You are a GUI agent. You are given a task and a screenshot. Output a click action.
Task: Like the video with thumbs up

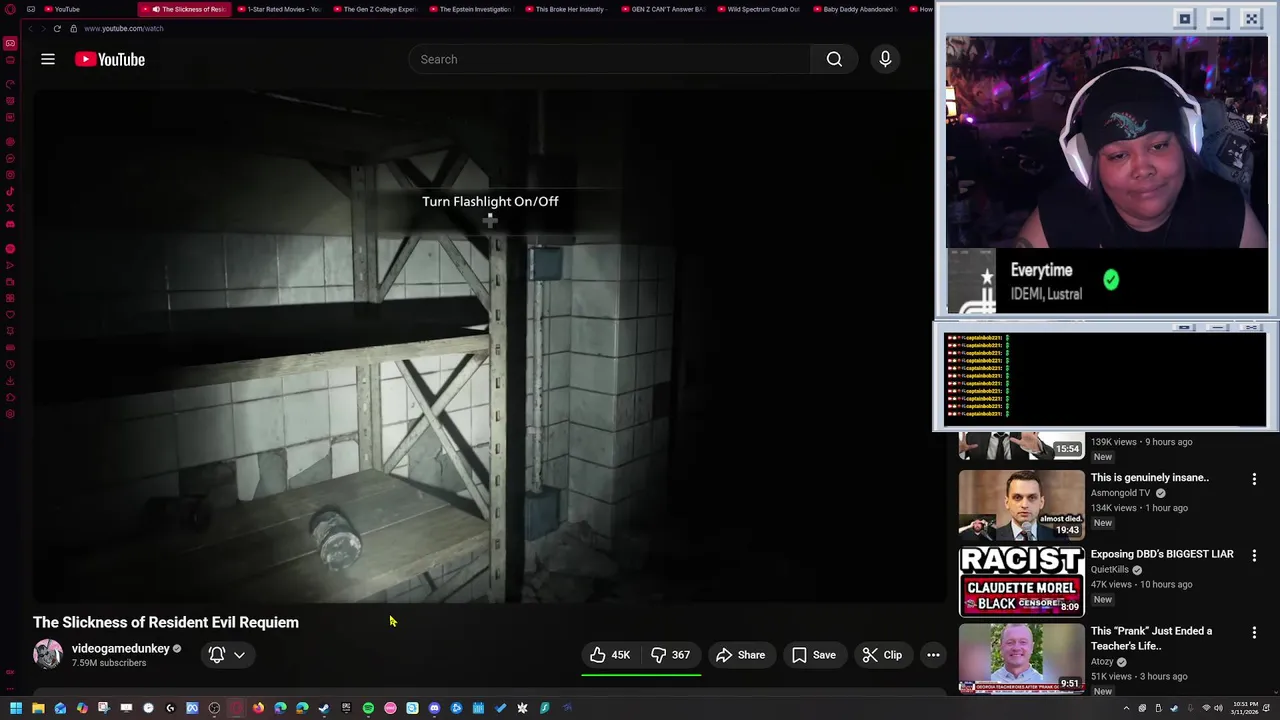click(610, 655)
